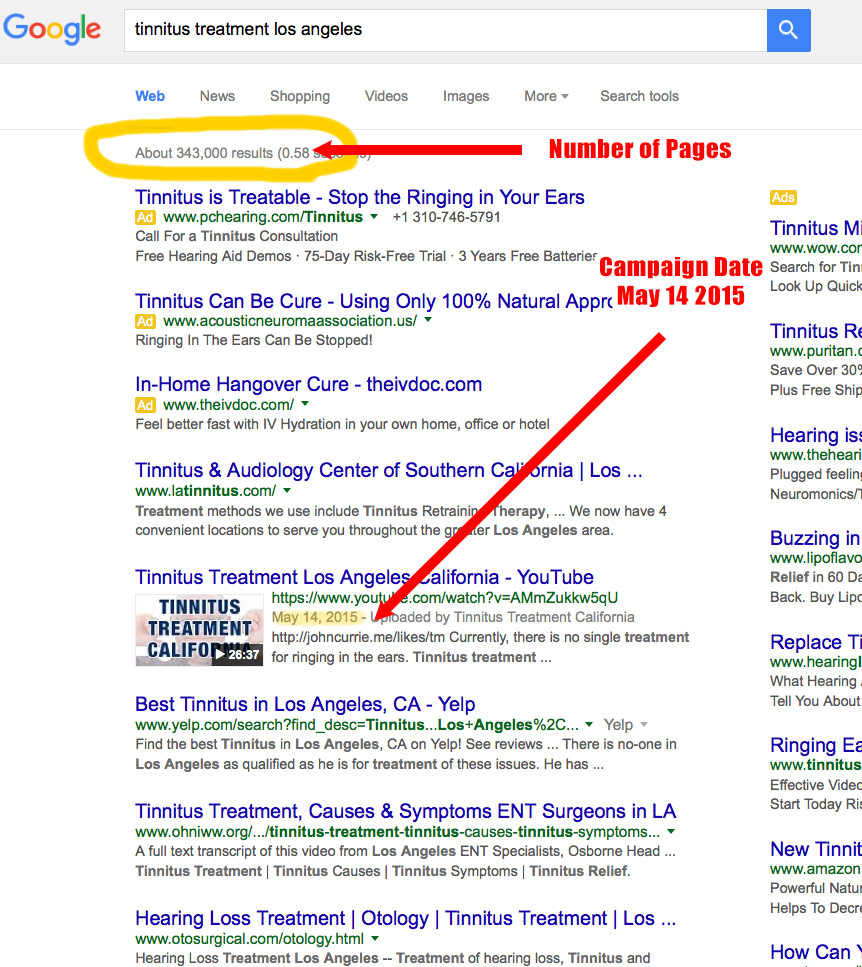Expand the More dropdown menu

[x=546, y=96]
